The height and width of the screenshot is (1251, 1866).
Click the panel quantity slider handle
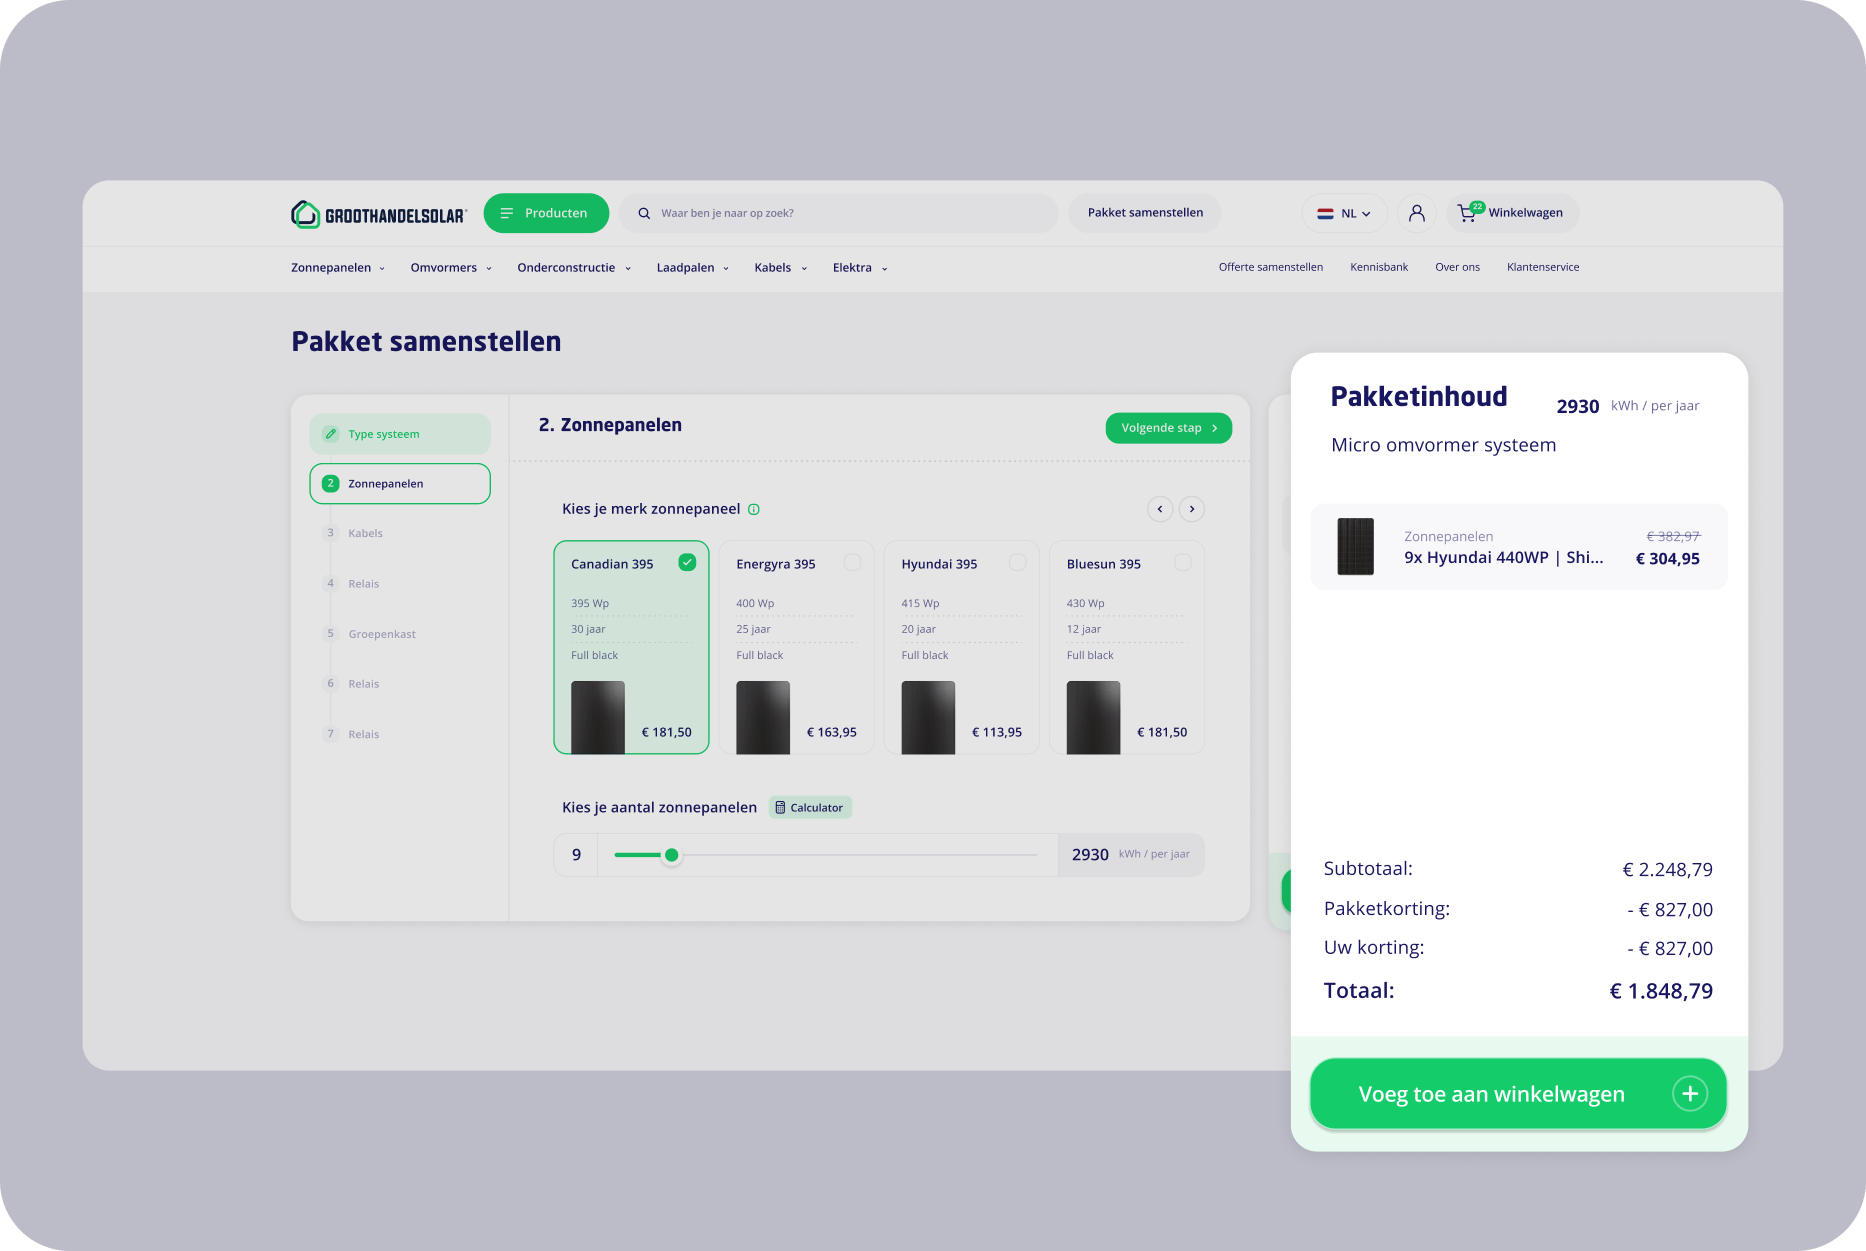[672, 855]
